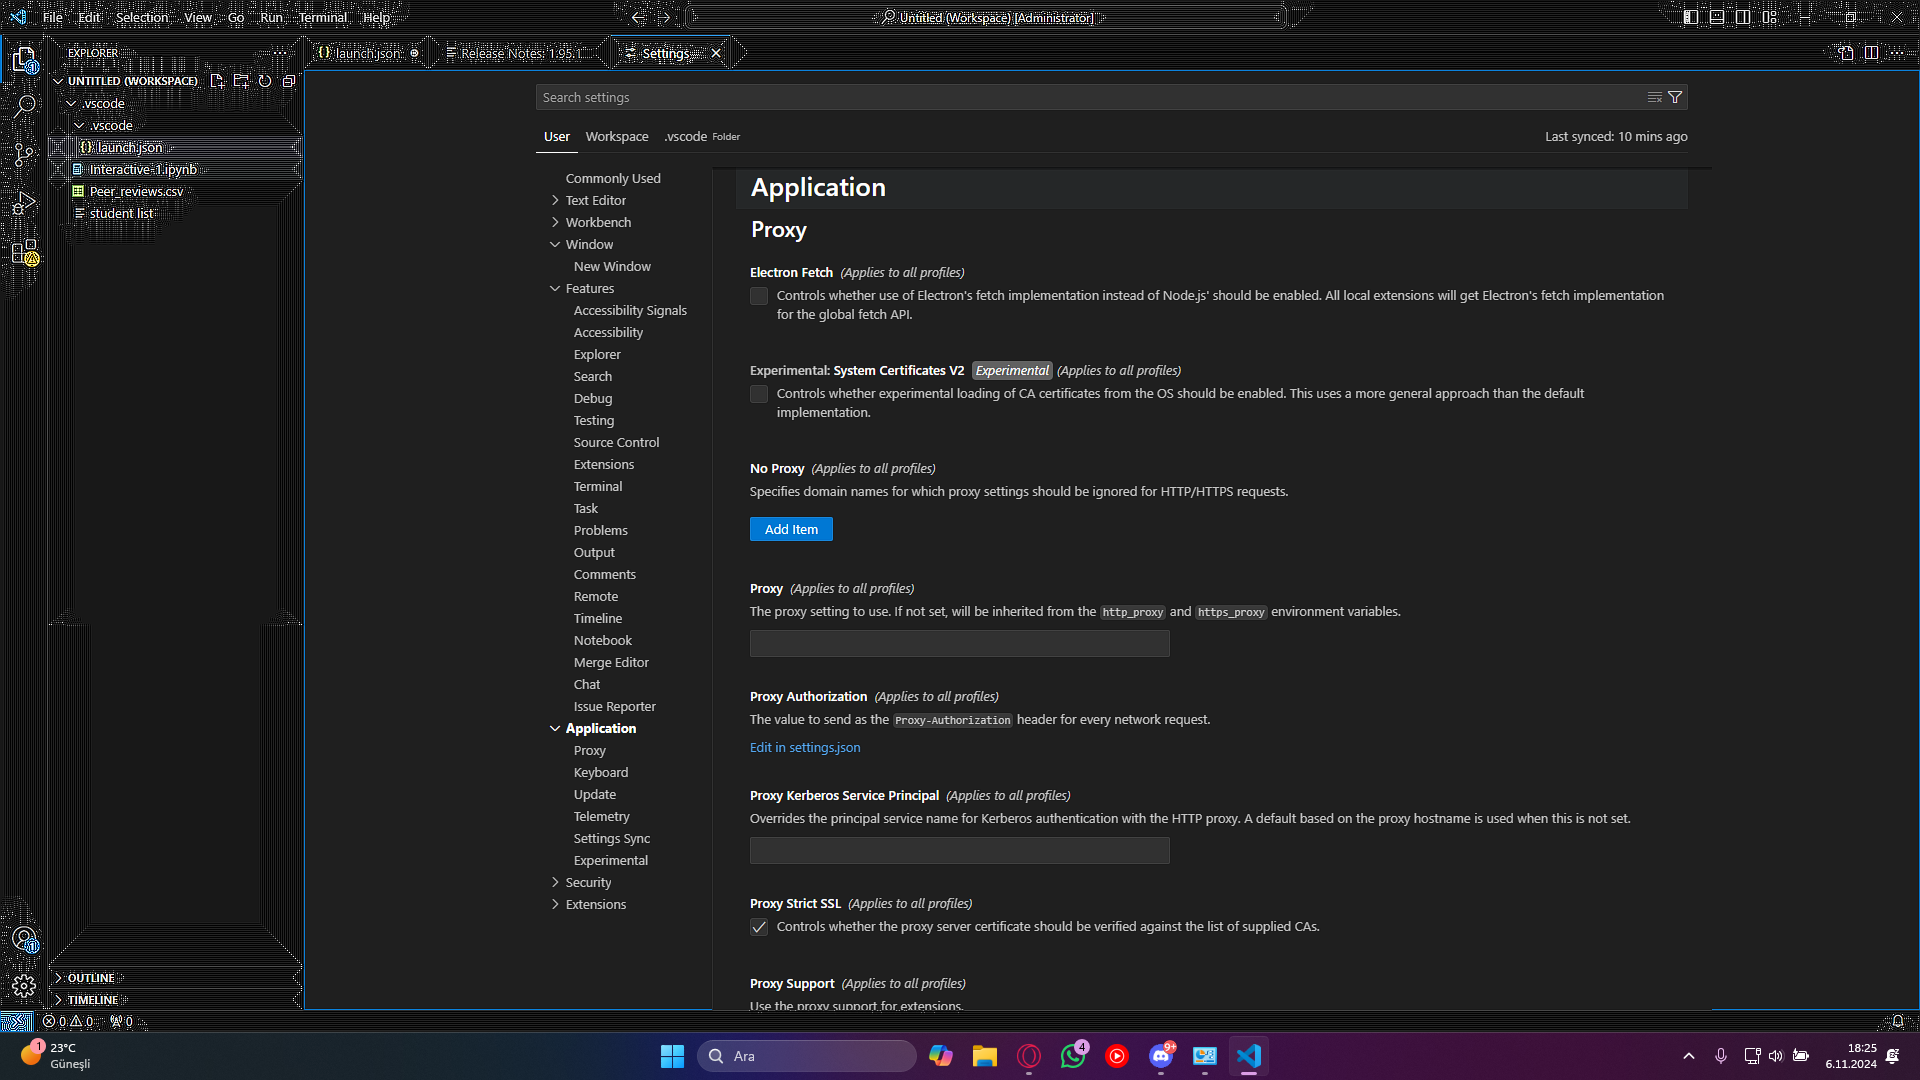Show Commonly Used settings
The image size is (1920, 1080).
point(613,178)
